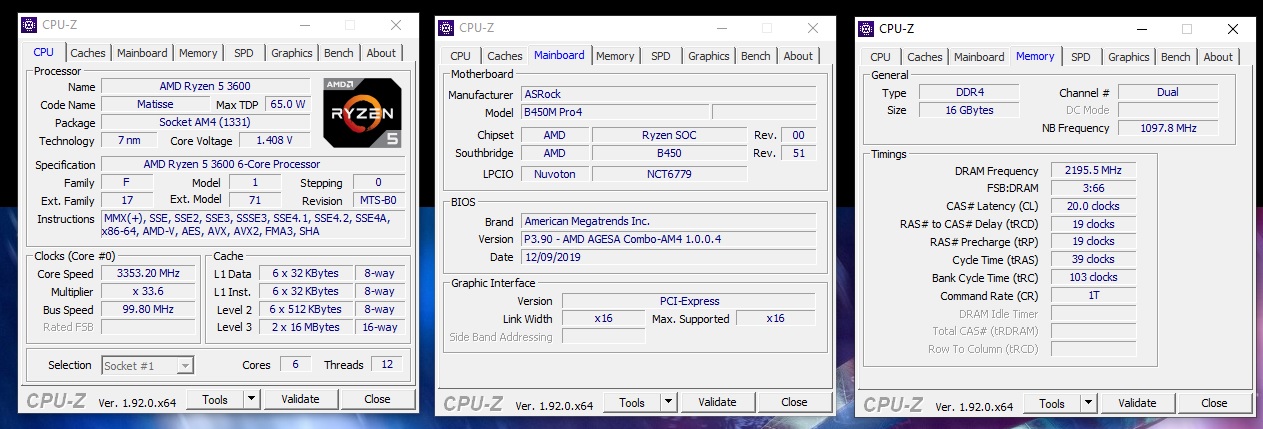This screenshot has height=429, width=1263.
Task: Click the Close button in the Mainboard window
Action: pyautogui.click(x=794, y=402)
